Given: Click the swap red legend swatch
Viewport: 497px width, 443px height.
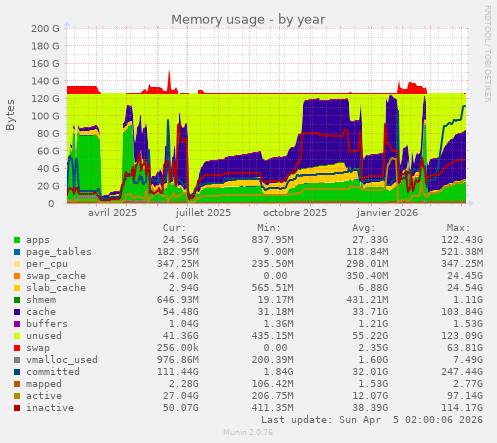Looking at the screenshot, I should point(17,348).
